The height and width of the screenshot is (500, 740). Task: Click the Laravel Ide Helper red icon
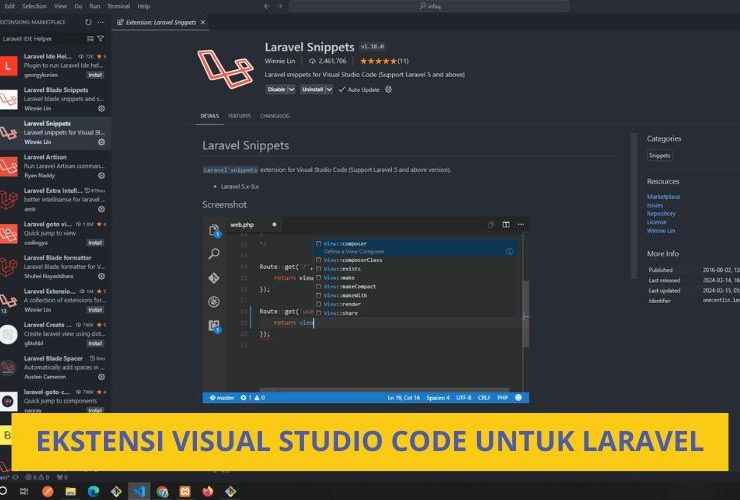coord(8,66)
